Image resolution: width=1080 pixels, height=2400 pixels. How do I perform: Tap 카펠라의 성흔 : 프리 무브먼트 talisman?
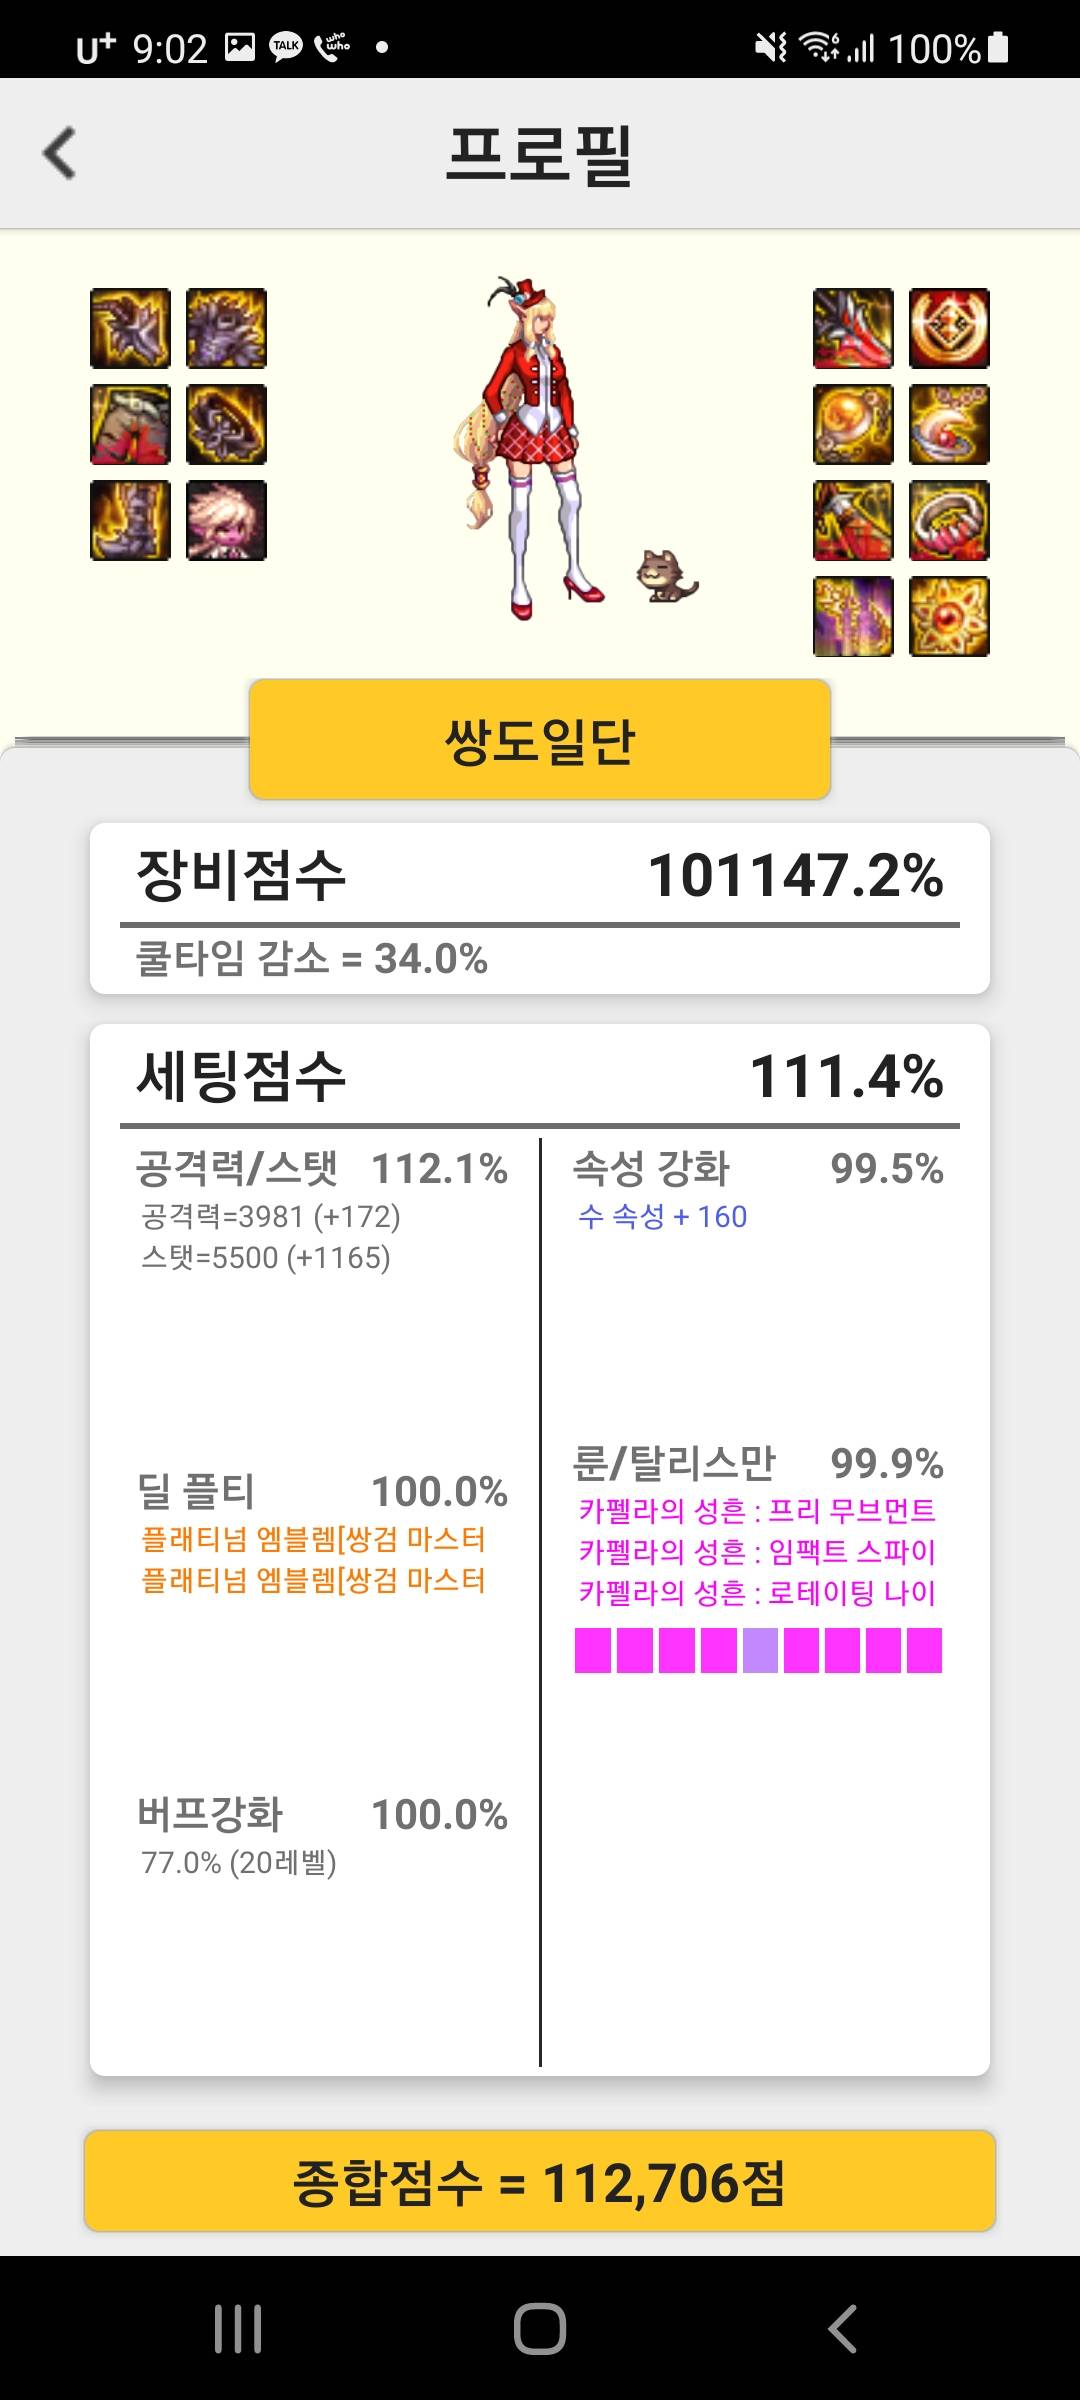click(757, 1510)
